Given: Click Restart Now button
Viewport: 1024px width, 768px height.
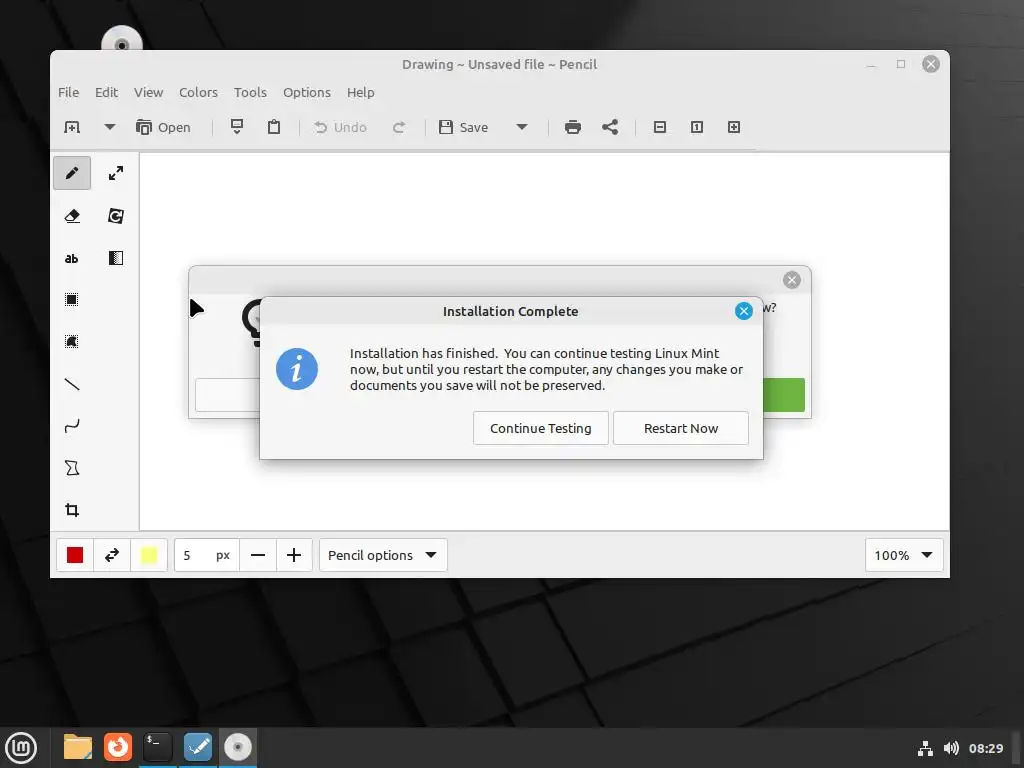Looking at the screenshot, I should pos(680,428).
